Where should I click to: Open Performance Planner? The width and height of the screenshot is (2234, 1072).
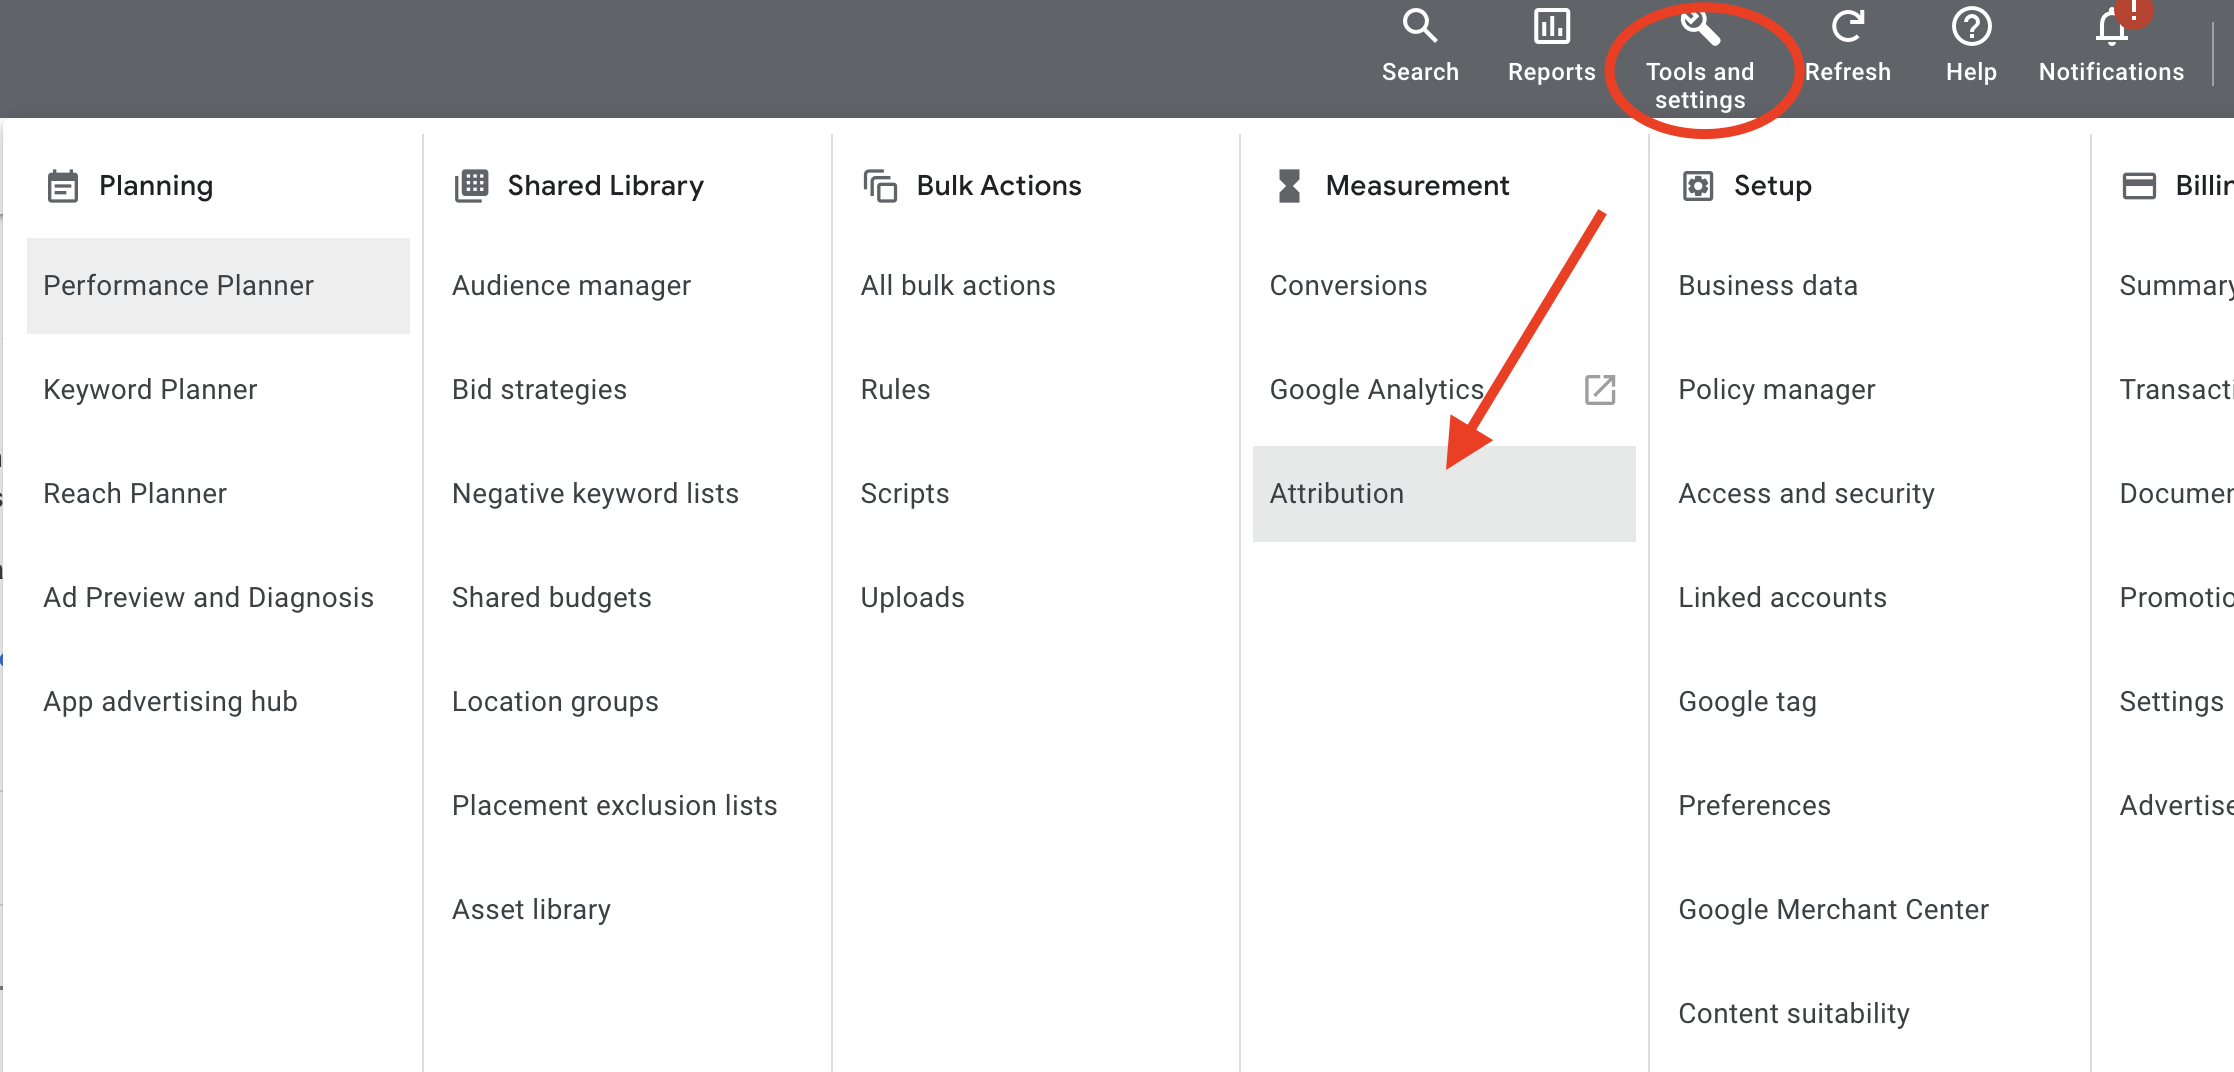pyautogui.click(x=218, y=286)
